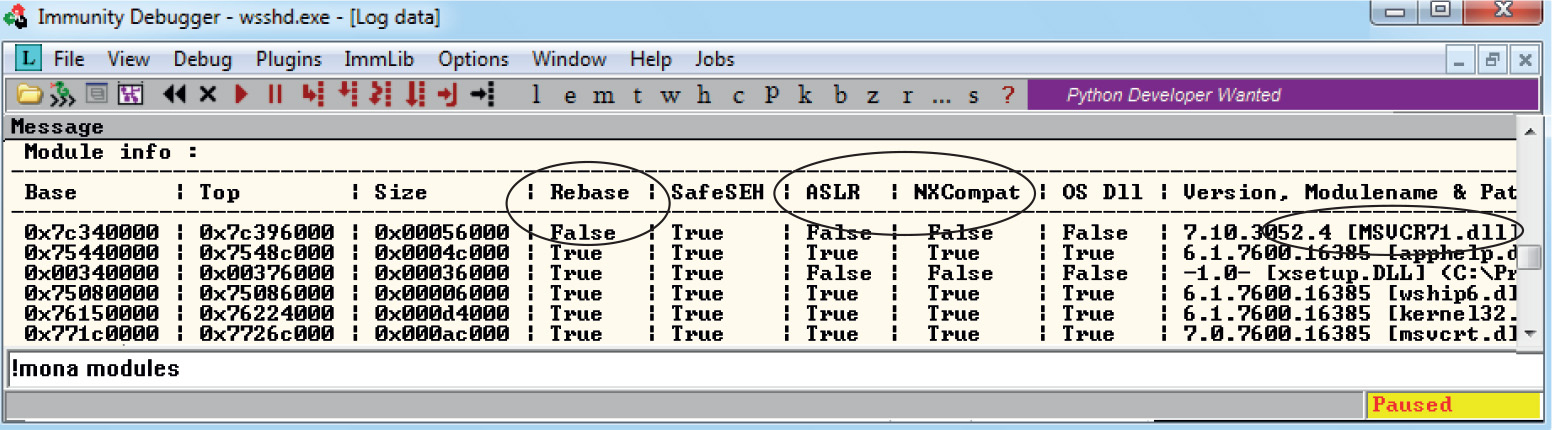1552x430 pixels.
Task: Click the z toolbar button
Action: point(873,96)
